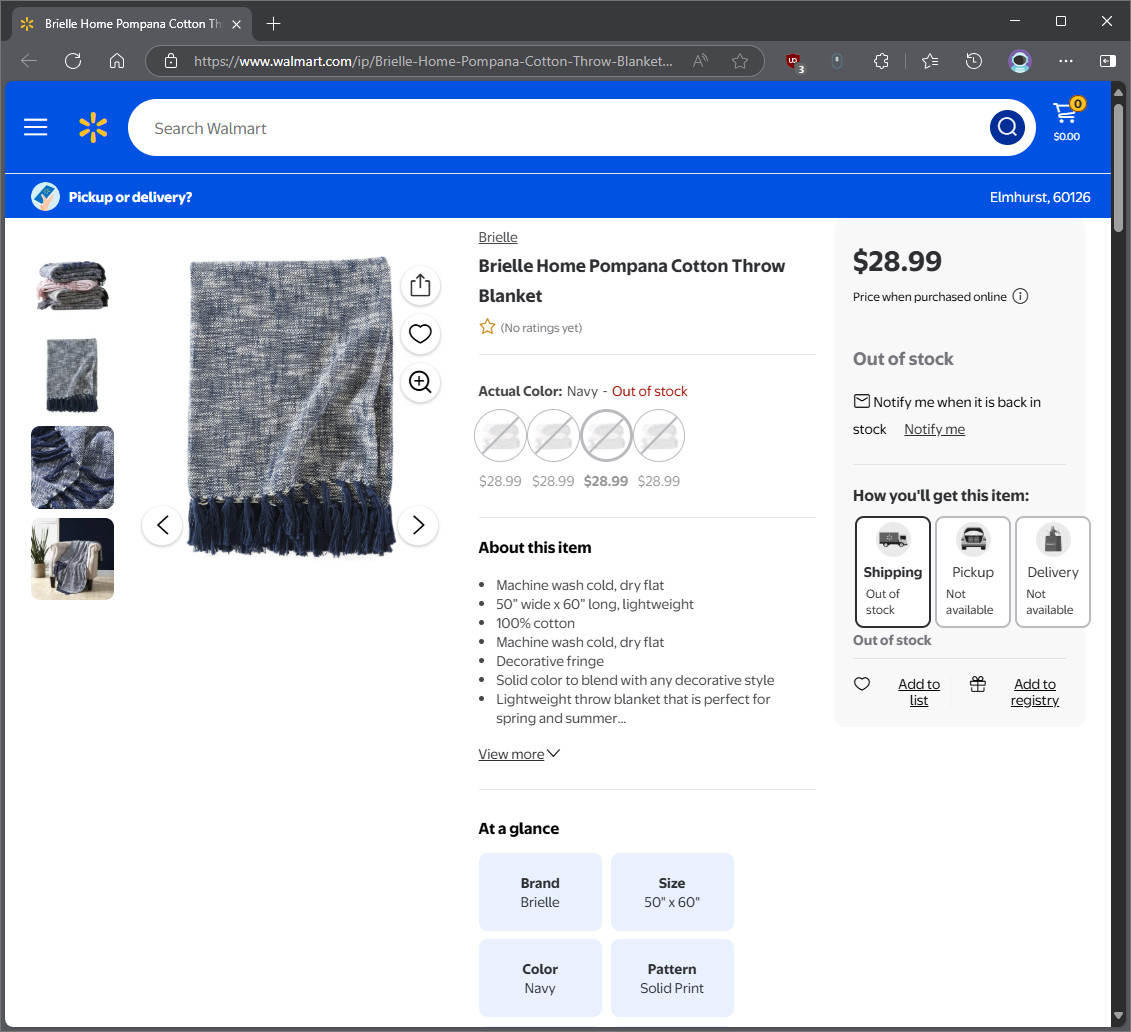This screenshot has height=1032, width=1131.
Task: Click the star rating icon
Action: (488, 327)
